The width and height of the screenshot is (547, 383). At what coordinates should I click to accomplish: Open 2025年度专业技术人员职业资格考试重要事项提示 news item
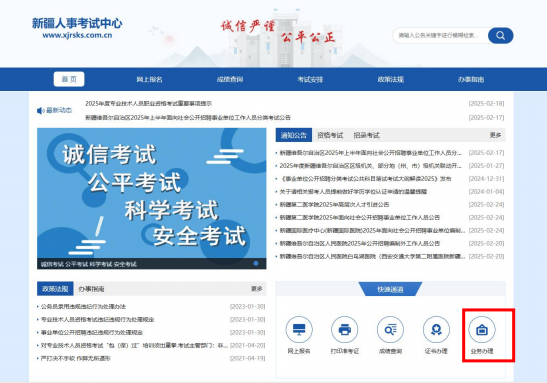tap(149, 104)
